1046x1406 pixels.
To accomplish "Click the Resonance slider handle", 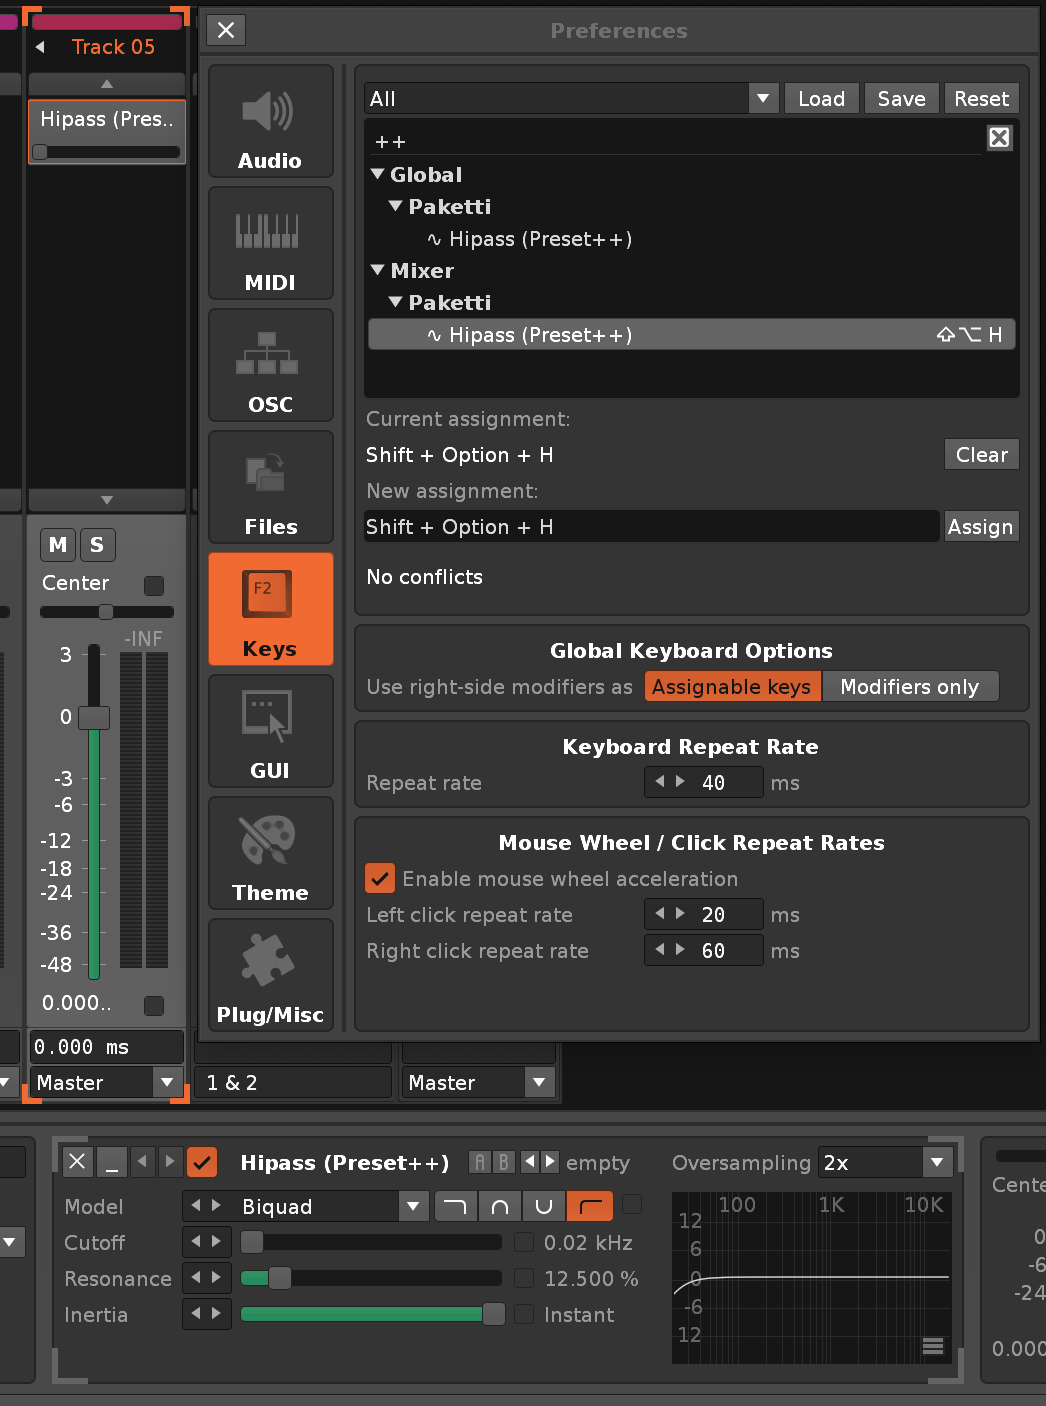I will [280, 1278].
